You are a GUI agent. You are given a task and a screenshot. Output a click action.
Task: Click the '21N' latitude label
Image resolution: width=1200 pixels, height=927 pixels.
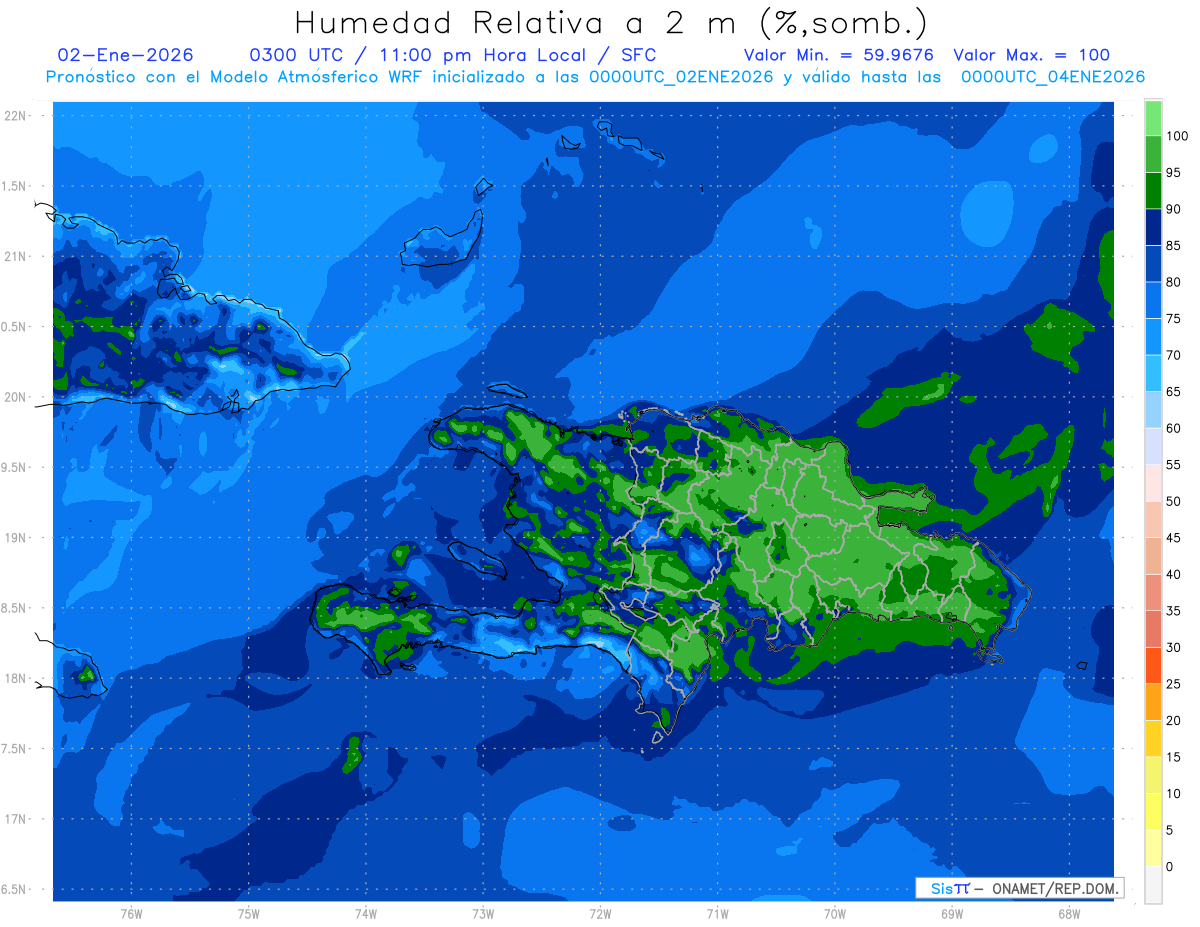pos(15,256)
